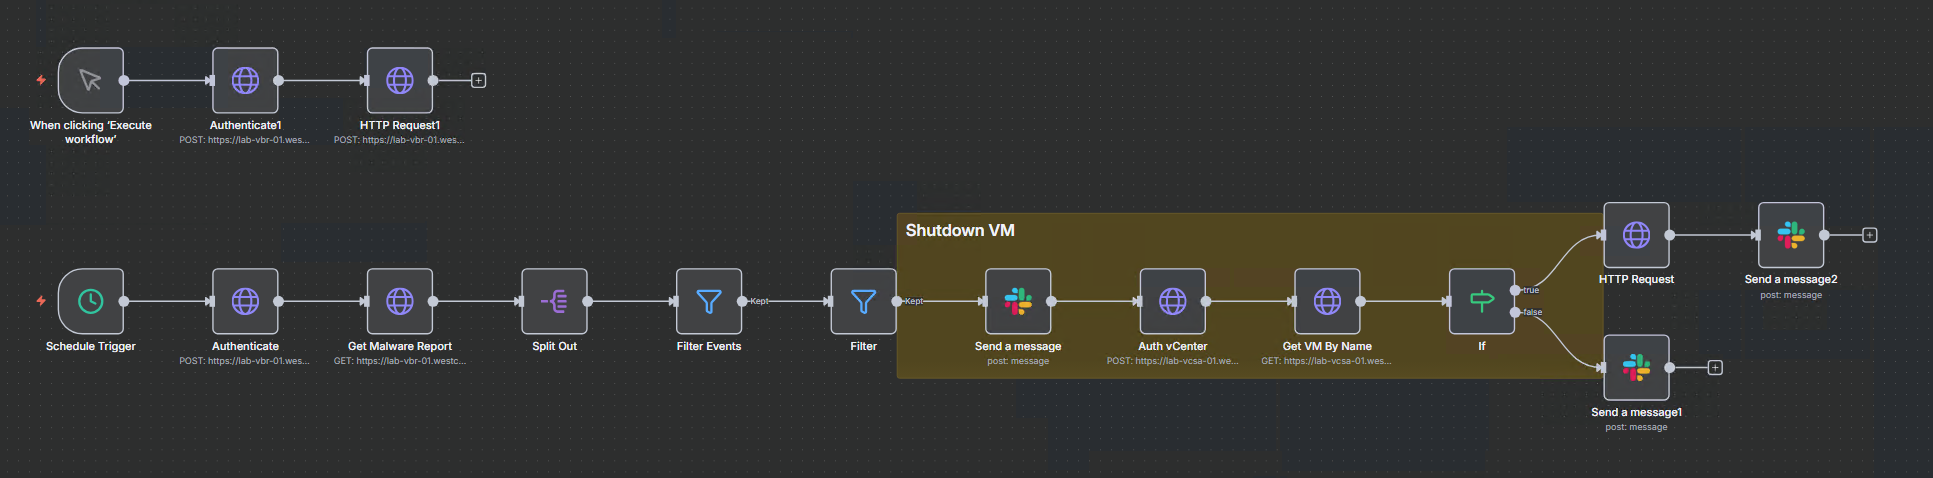
Task: Select the Auth vCenter node
Action: tap(1172, 301)
